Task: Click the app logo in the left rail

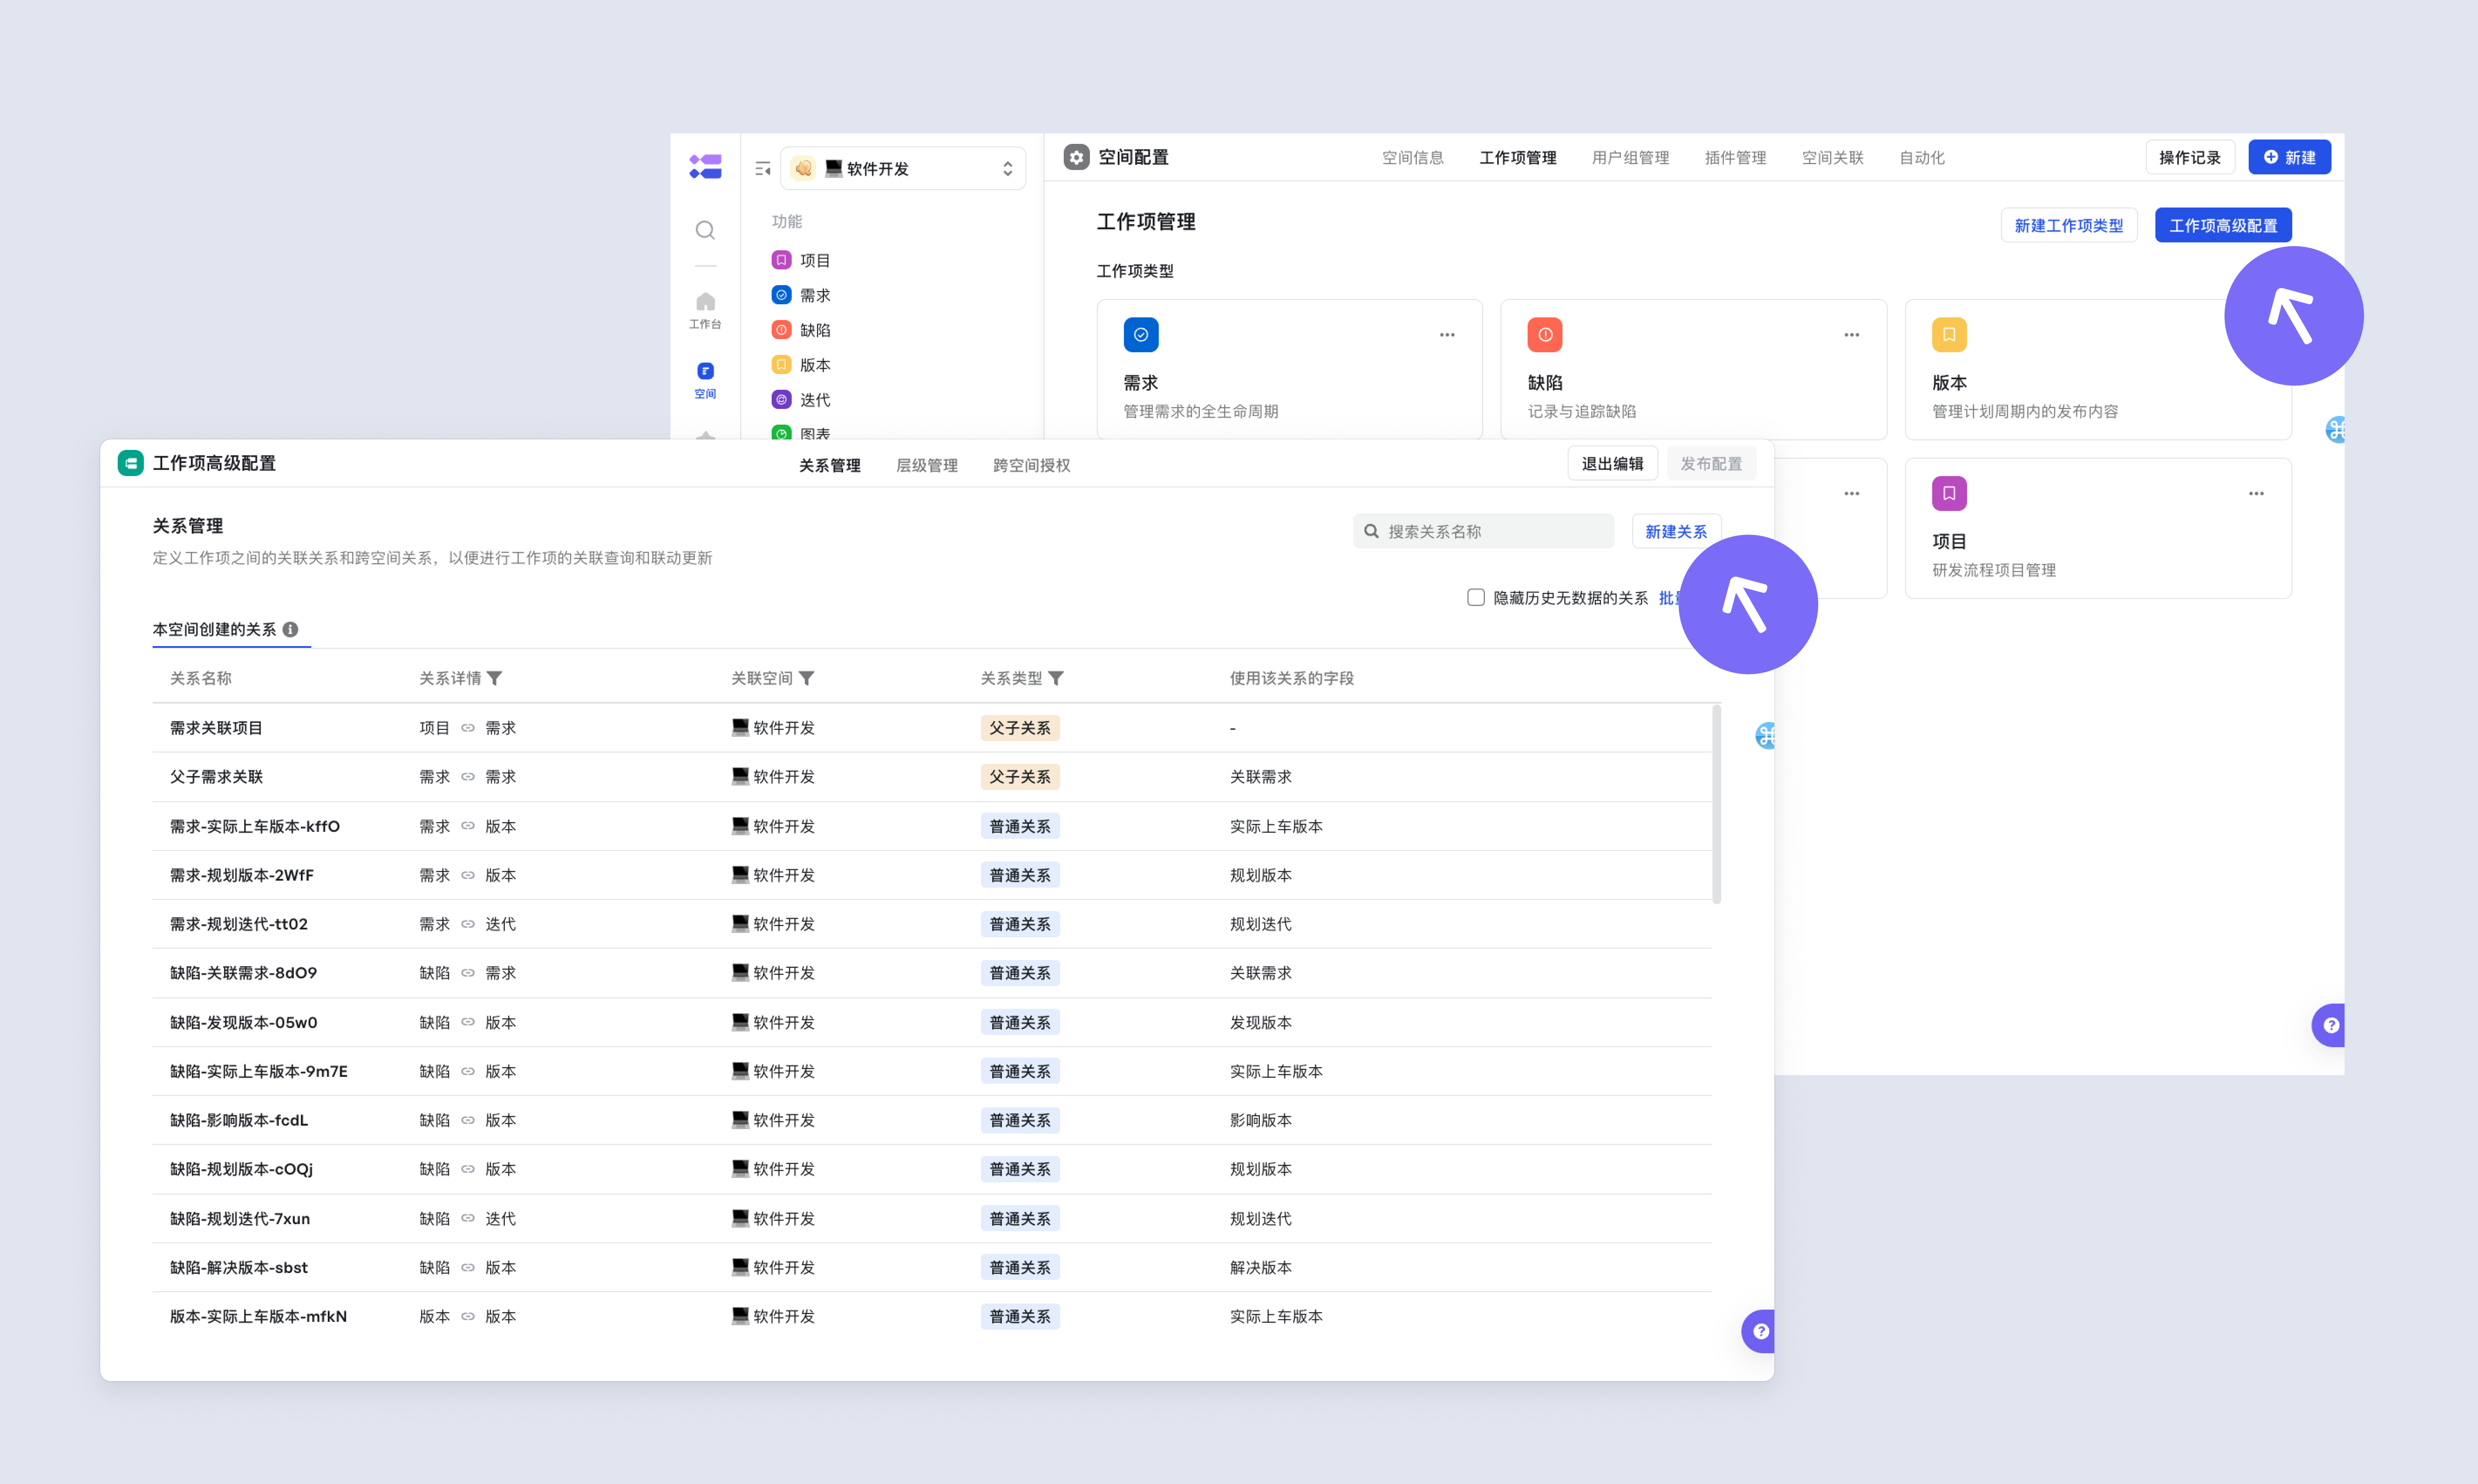Action: (x=705, y=166)
